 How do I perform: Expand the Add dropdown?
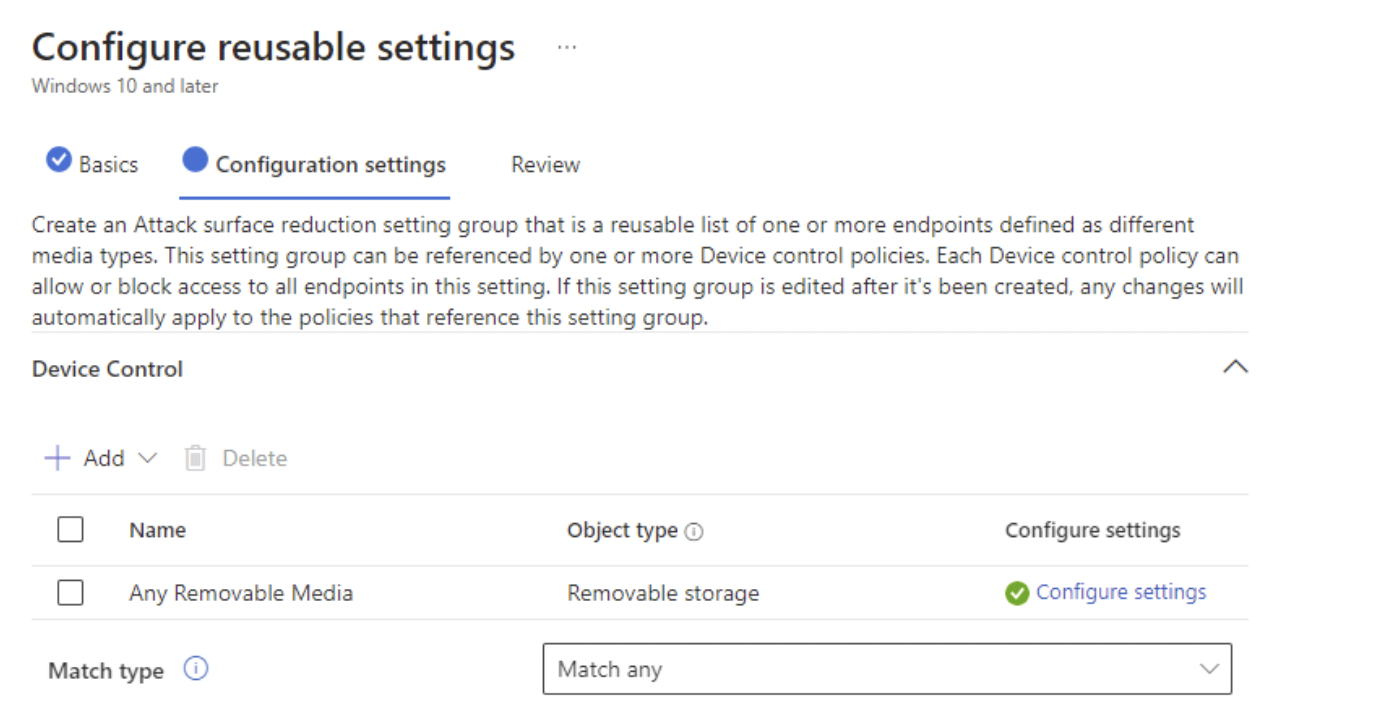(x=148, y=457)
